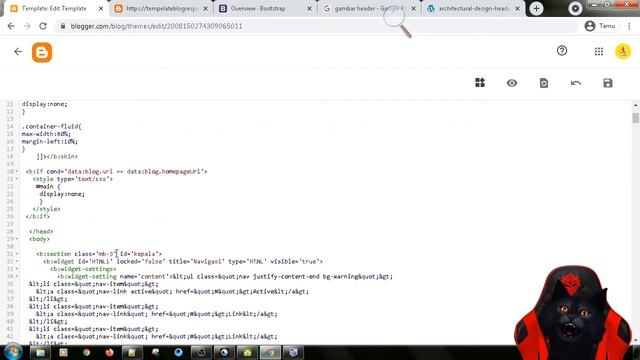The width and height of the screenshot is (640, 360).
Task: Open the file explorer taskbar icon
Action: [40, 352]
